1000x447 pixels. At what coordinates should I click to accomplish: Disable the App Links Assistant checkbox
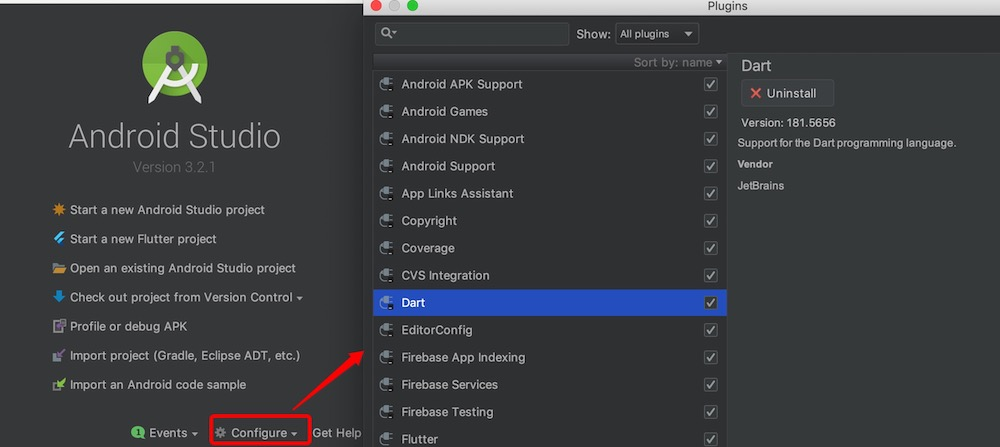point(710,194)
